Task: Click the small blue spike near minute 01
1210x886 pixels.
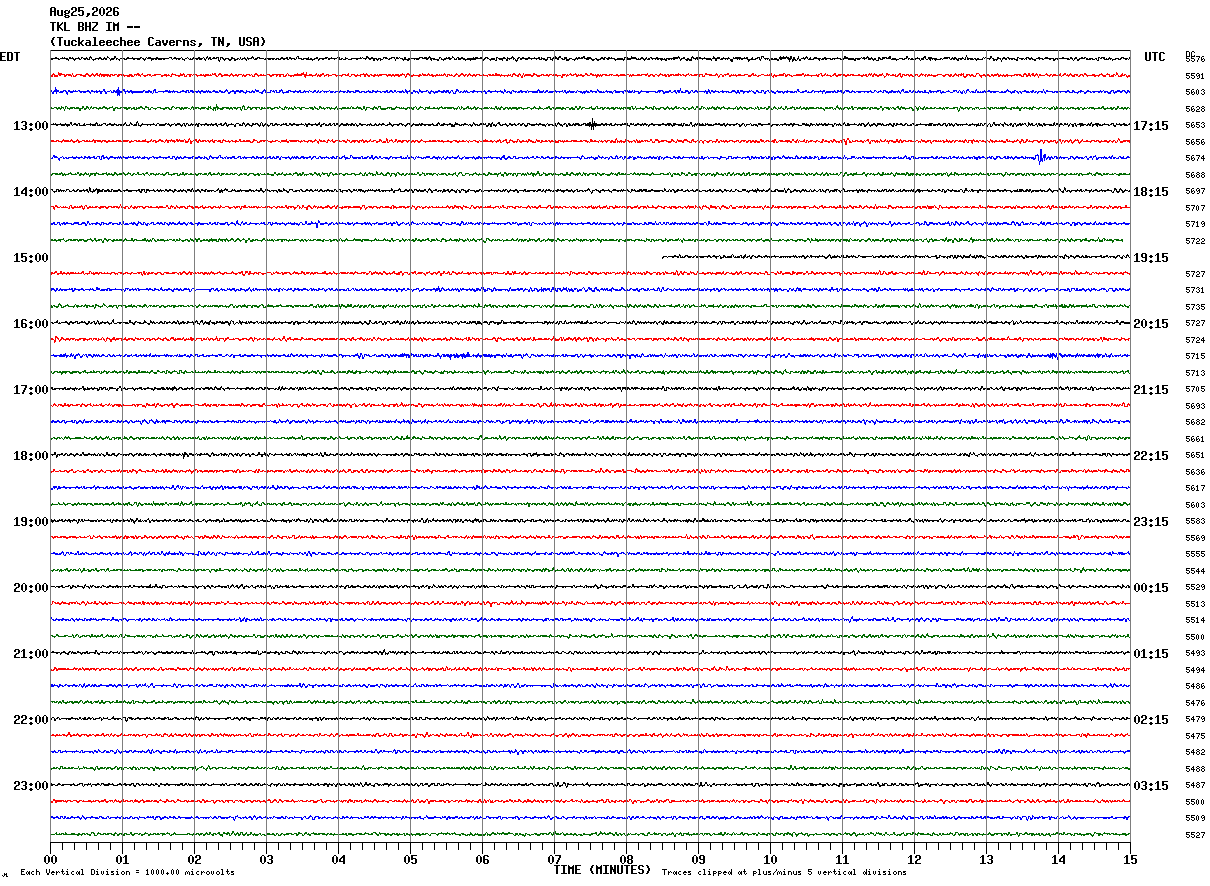Action: (x=118, y=91)
